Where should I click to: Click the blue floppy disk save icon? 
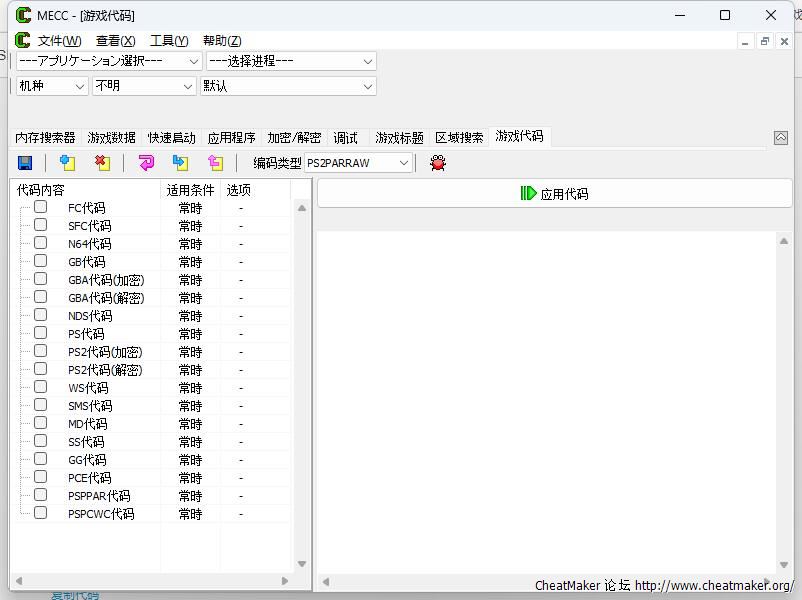[x=25, y=163]
